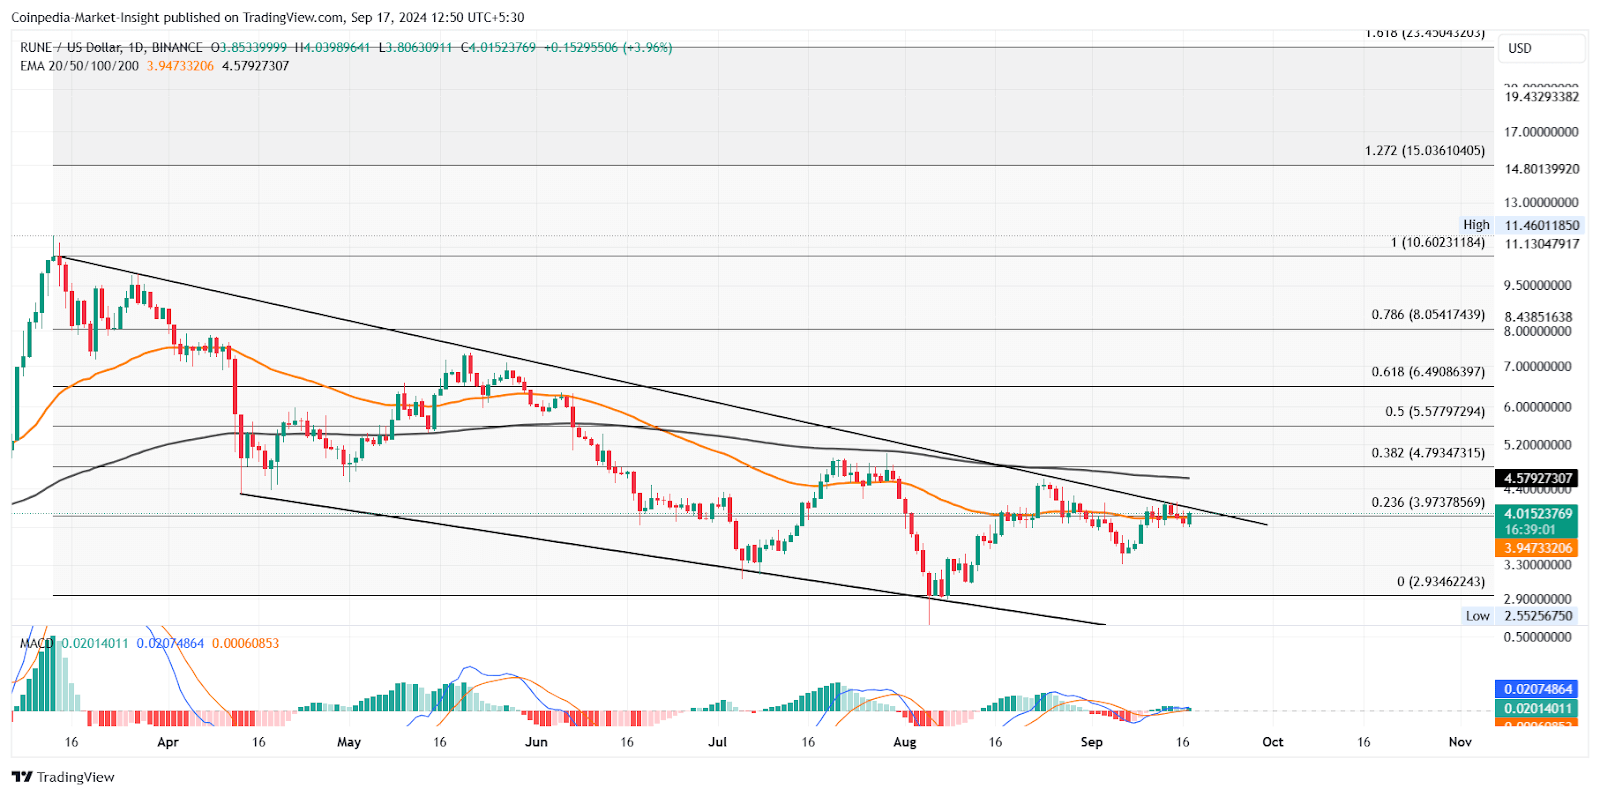This screenshot has width=1600, height=796.
Task: Click the MACD value 0.00060853
Action: pyautogui.click(x=245, y=643)
